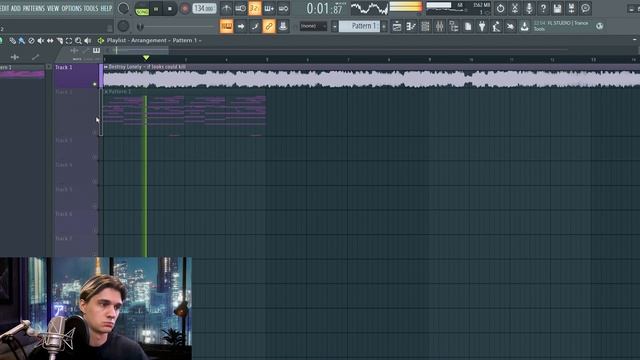Toggle the 3-2-1 recording countdown
Image resolution: width=640 pixels, height=360 pixels.
tap(255, 8)
